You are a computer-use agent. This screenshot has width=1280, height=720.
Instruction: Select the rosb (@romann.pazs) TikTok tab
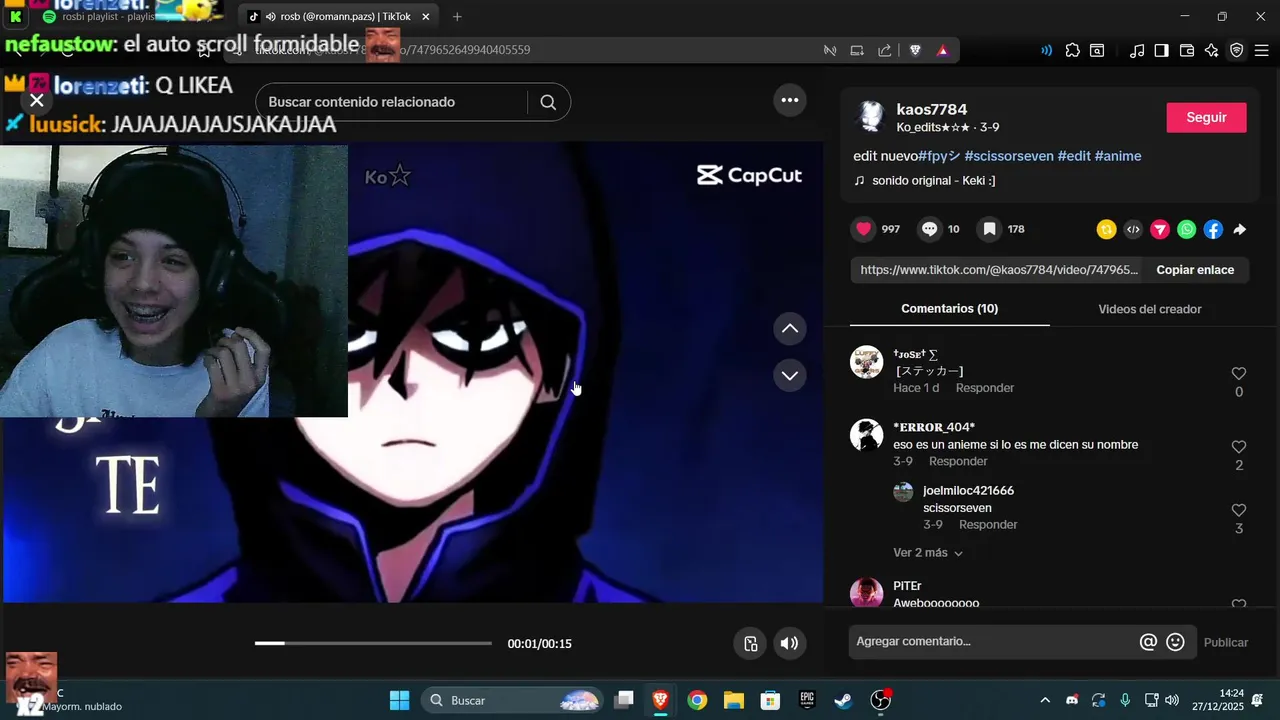click(338, 17)
